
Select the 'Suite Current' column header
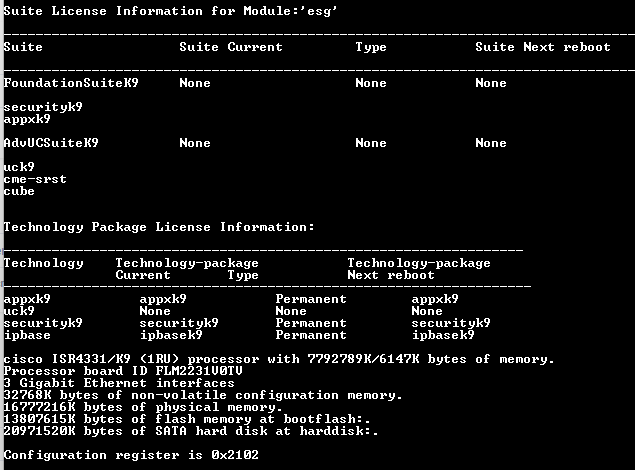click(231, 47)
